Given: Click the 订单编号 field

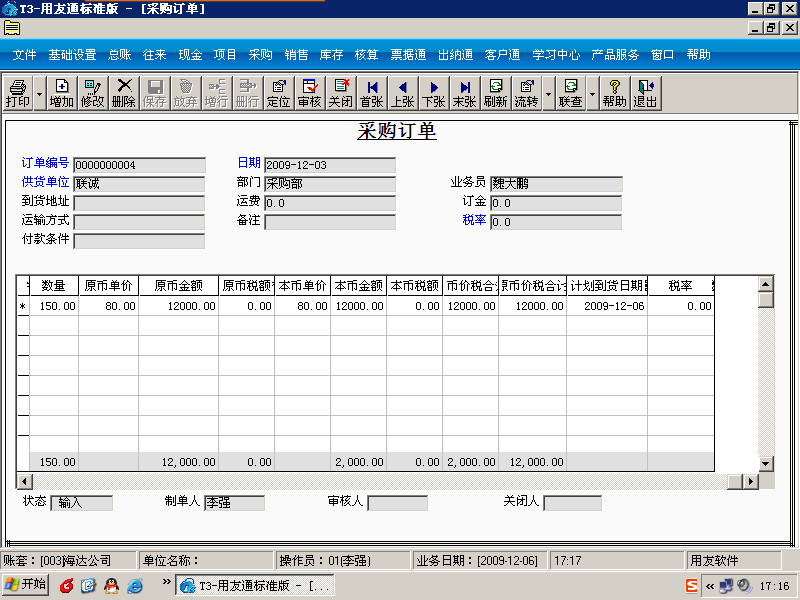Looking at the screenshot, I should click(139, 165).
